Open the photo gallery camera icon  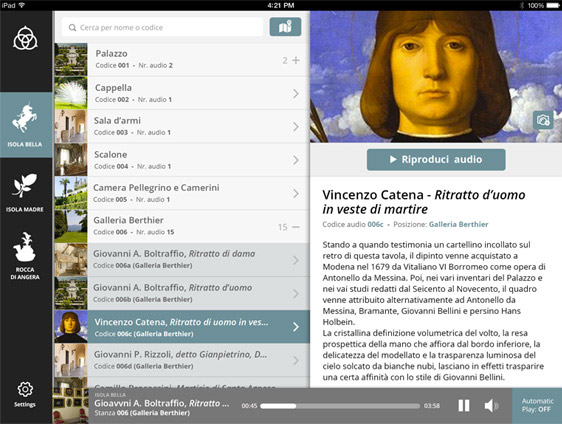[543, 120]
